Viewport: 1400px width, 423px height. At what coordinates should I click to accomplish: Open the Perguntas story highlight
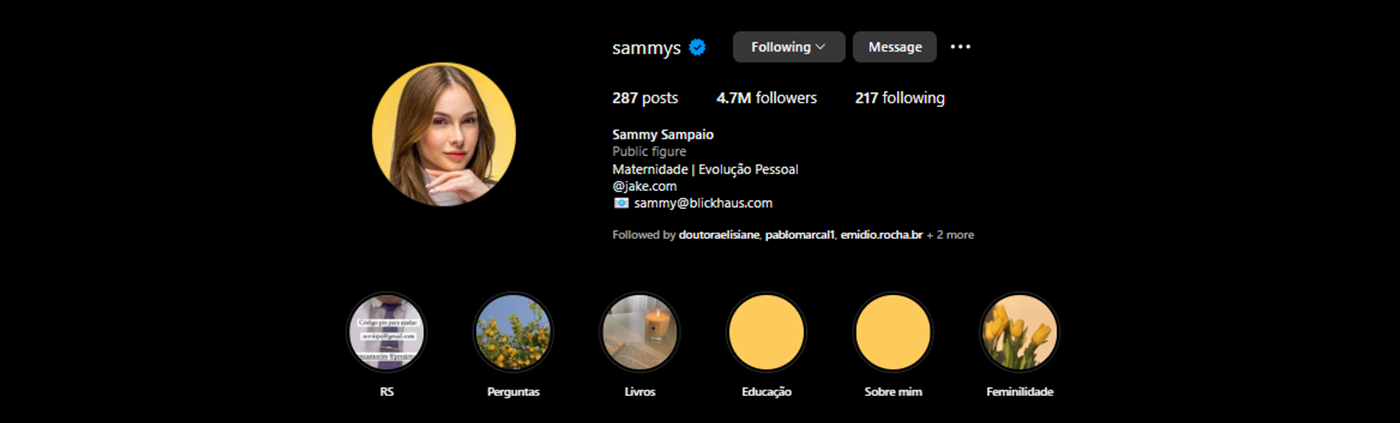tap(513, 332)
